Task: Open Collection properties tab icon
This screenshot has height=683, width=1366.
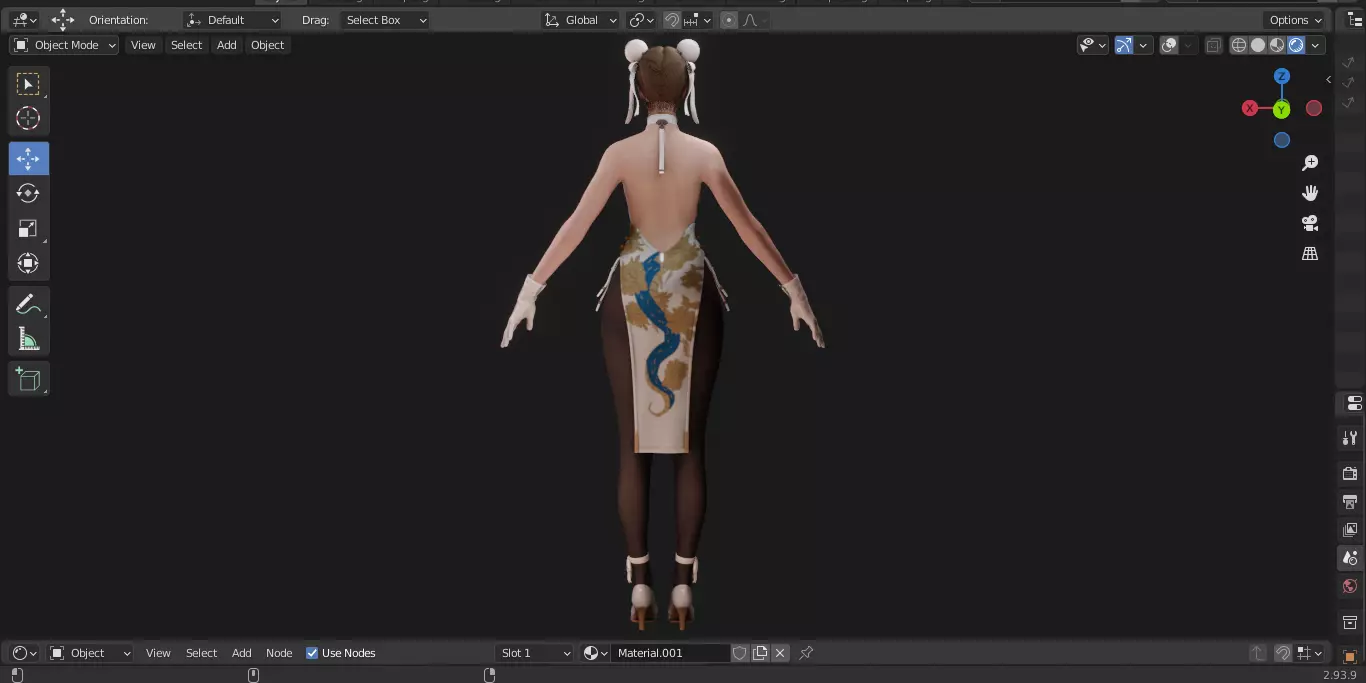Action: point(1350,622)
